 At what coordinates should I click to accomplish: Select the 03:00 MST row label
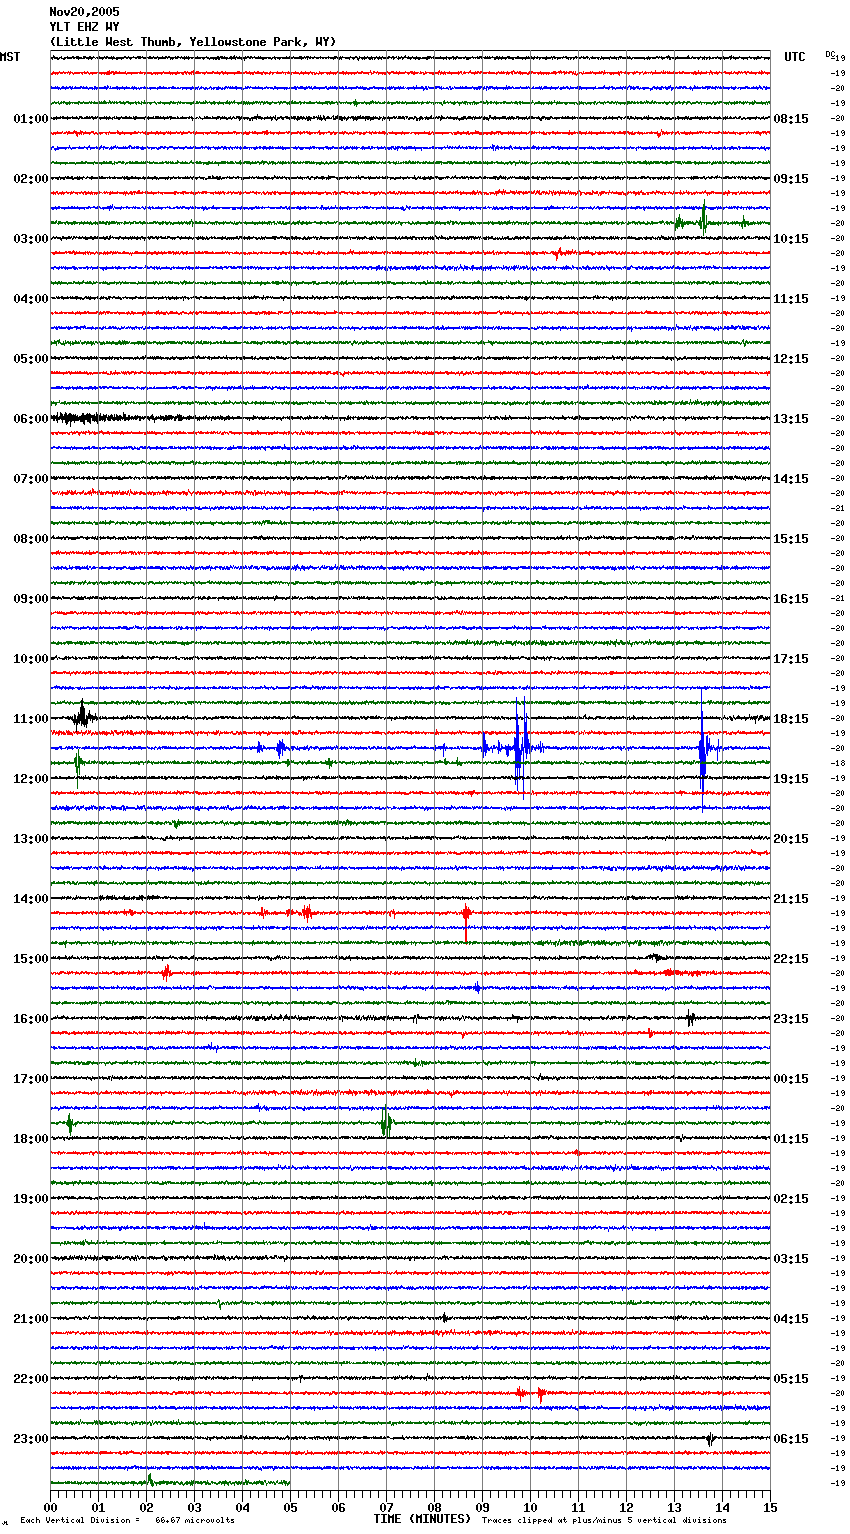(31, 239)
